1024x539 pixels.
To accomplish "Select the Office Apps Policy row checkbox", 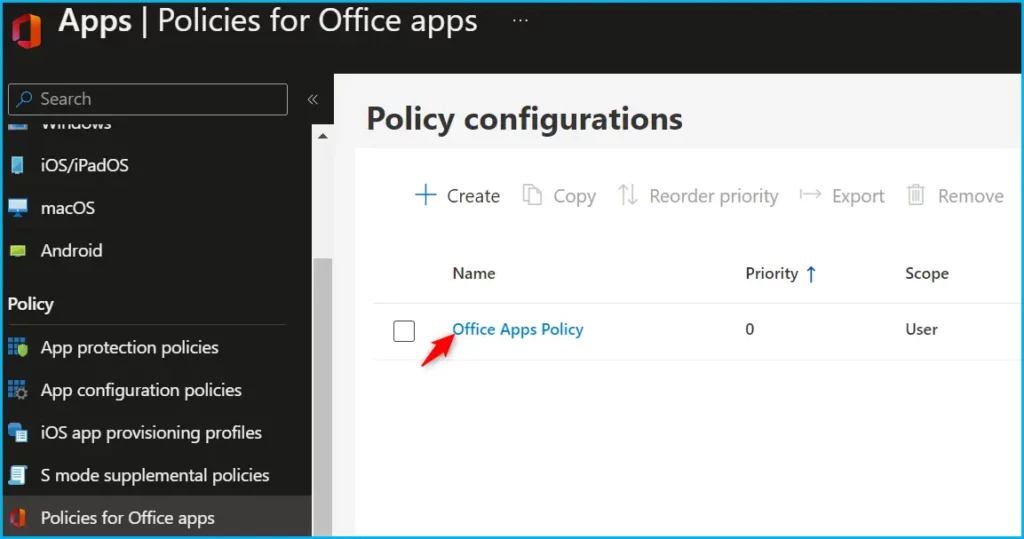I will point(404,331).
